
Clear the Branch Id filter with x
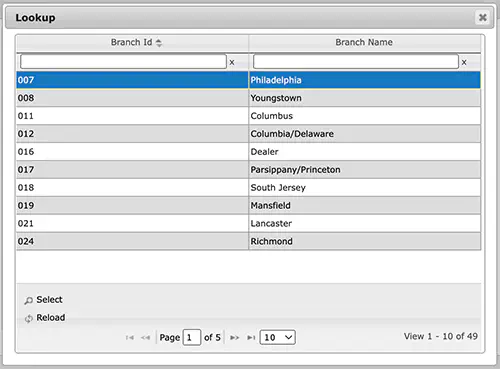click(x=232, y=62)
